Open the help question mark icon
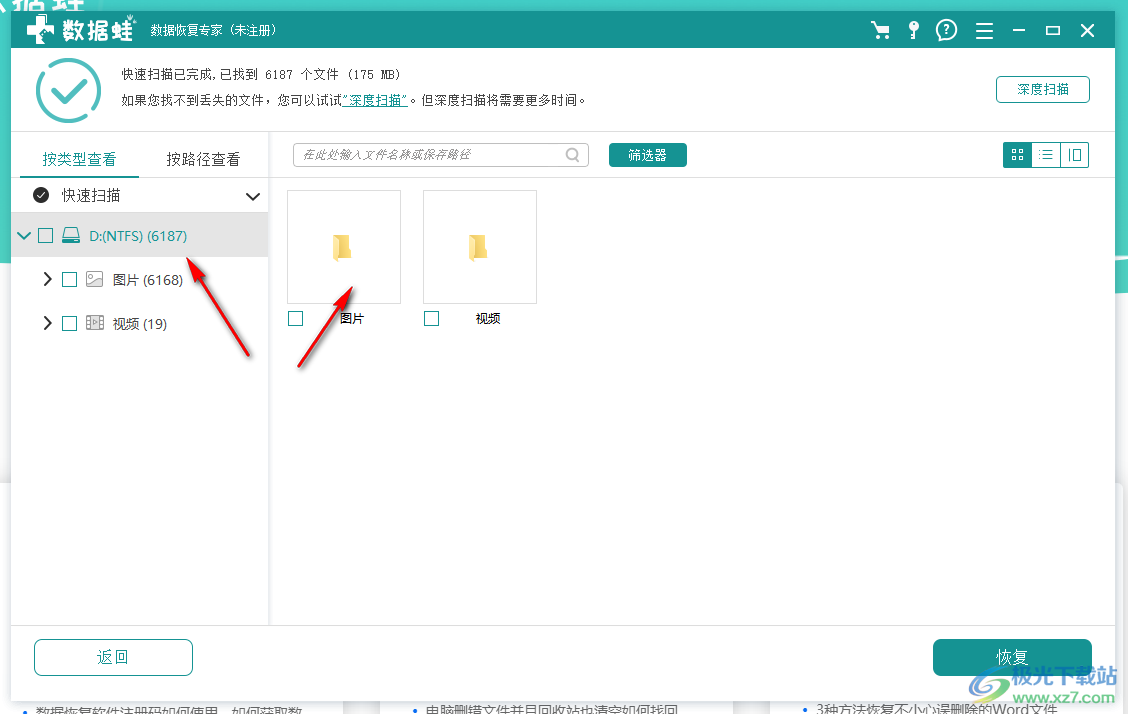The image size is (1128, 714). 946,30
